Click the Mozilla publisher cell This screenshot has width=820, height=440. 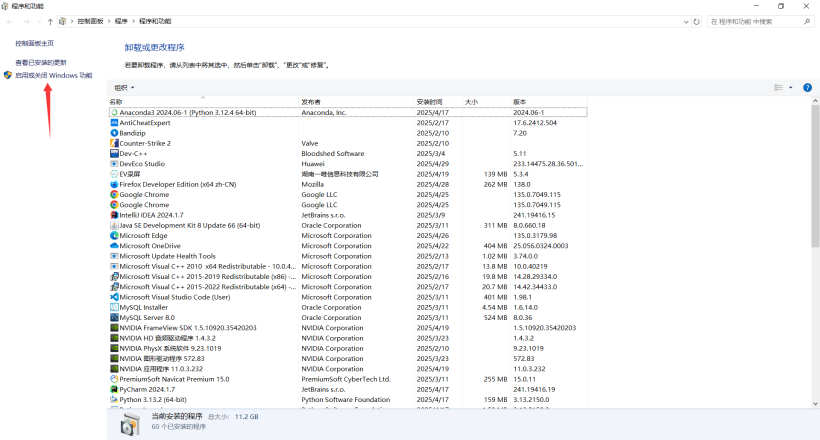312,184
